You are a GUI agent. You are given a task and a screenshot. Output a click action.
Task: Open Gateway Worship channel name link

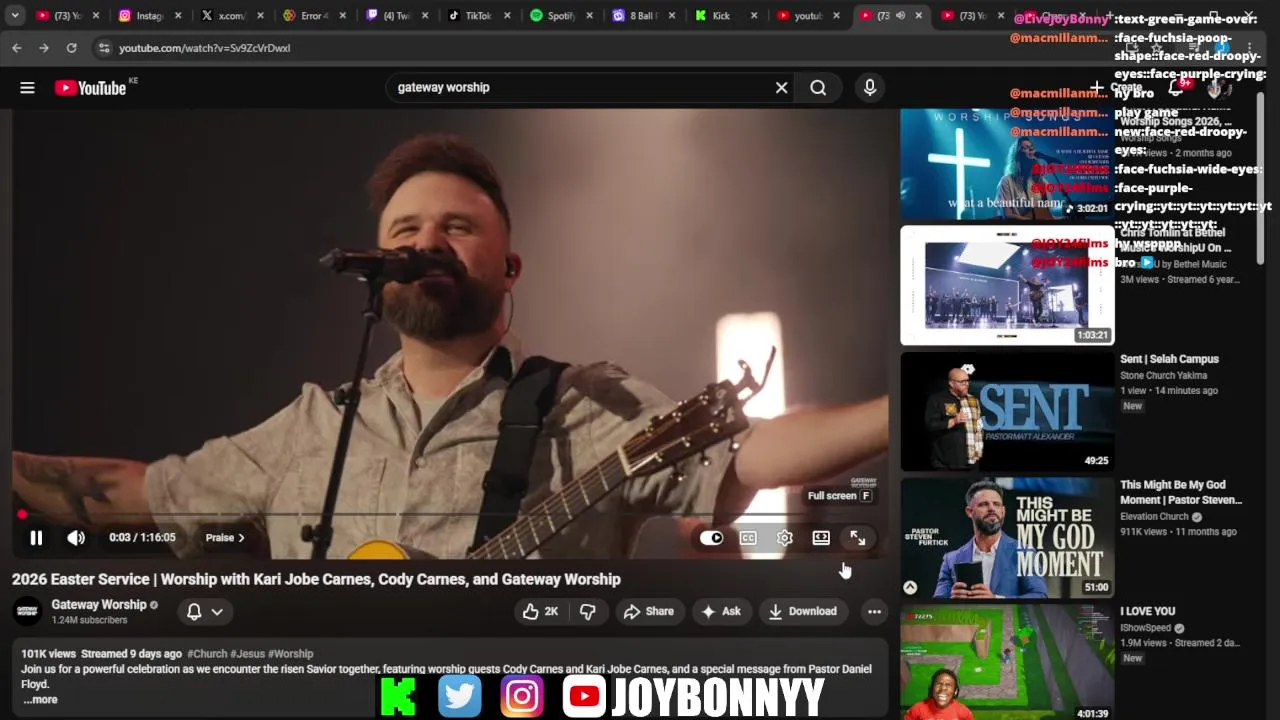tap(99, 604)
